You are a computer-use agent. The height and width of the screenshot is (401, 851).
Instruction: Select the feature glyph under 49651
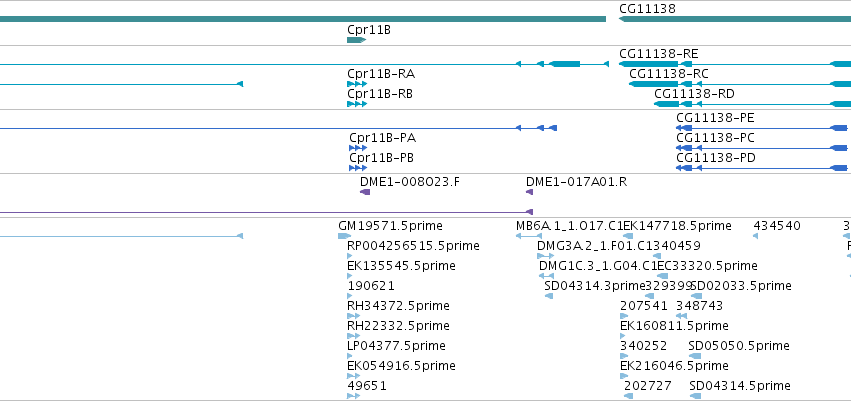coord(353,396)
